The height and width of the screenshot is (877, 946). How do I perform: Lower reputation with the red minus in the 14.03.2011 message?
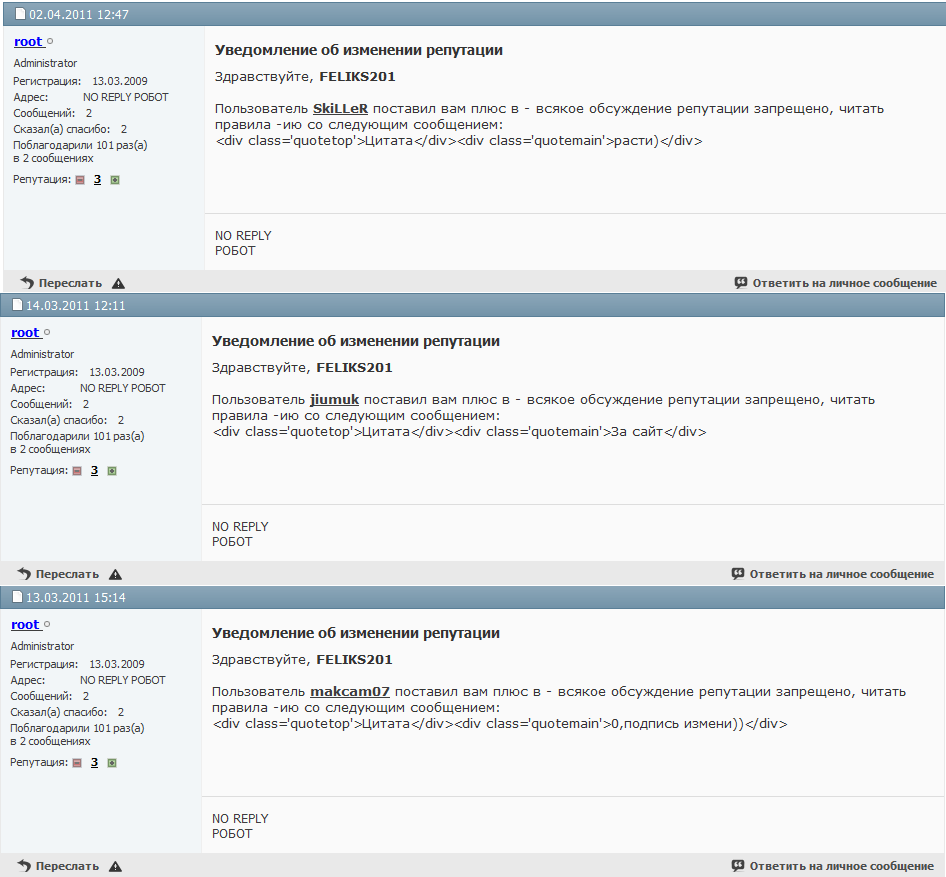coord(77,471)
